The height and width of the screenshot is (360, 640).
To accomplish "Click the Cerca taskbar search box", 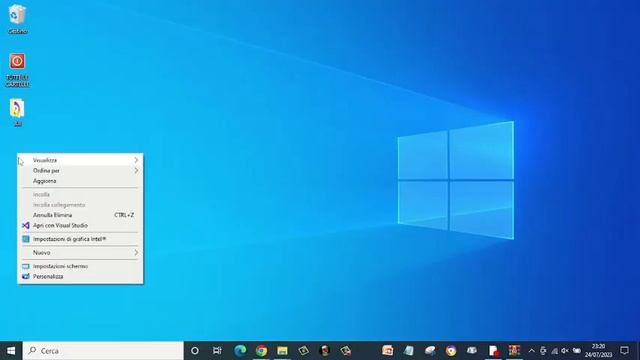I will 103,351.
